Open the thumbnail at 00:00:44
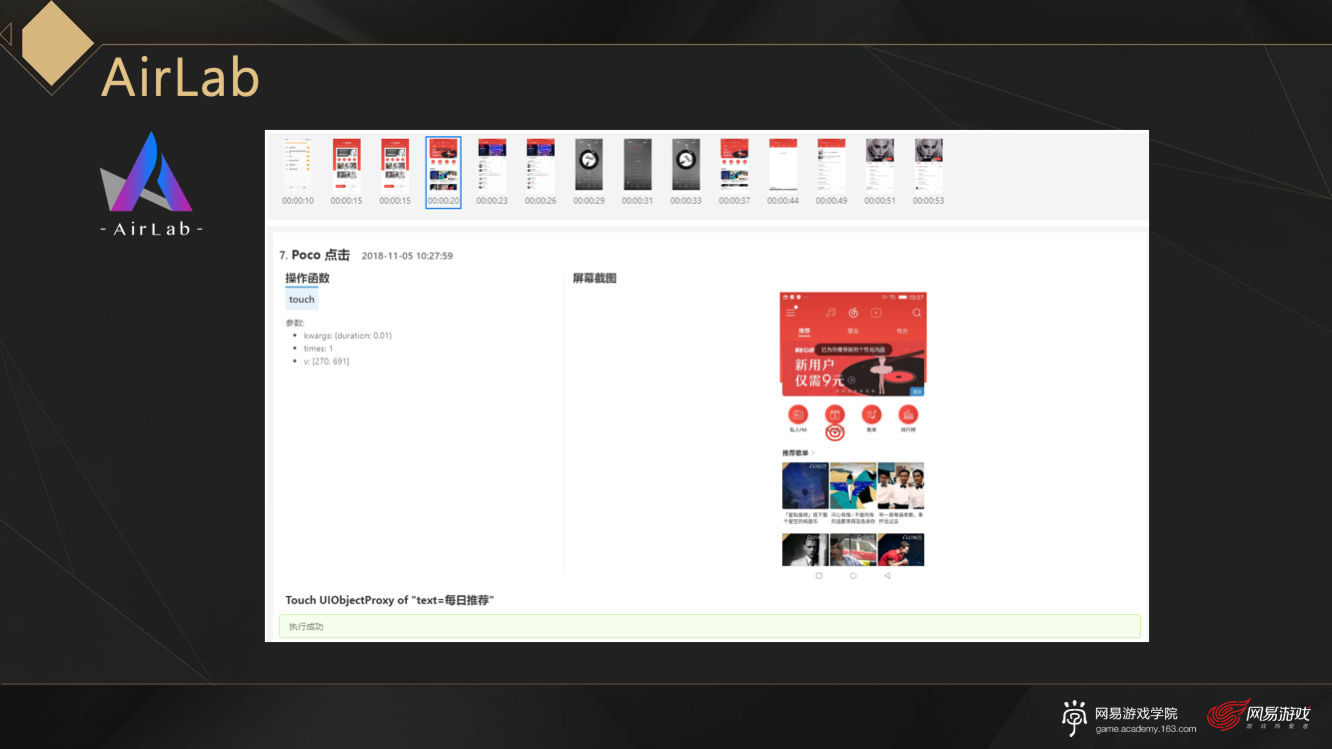1332x749 pixels. pyautogui.click(x=783, y=166)
